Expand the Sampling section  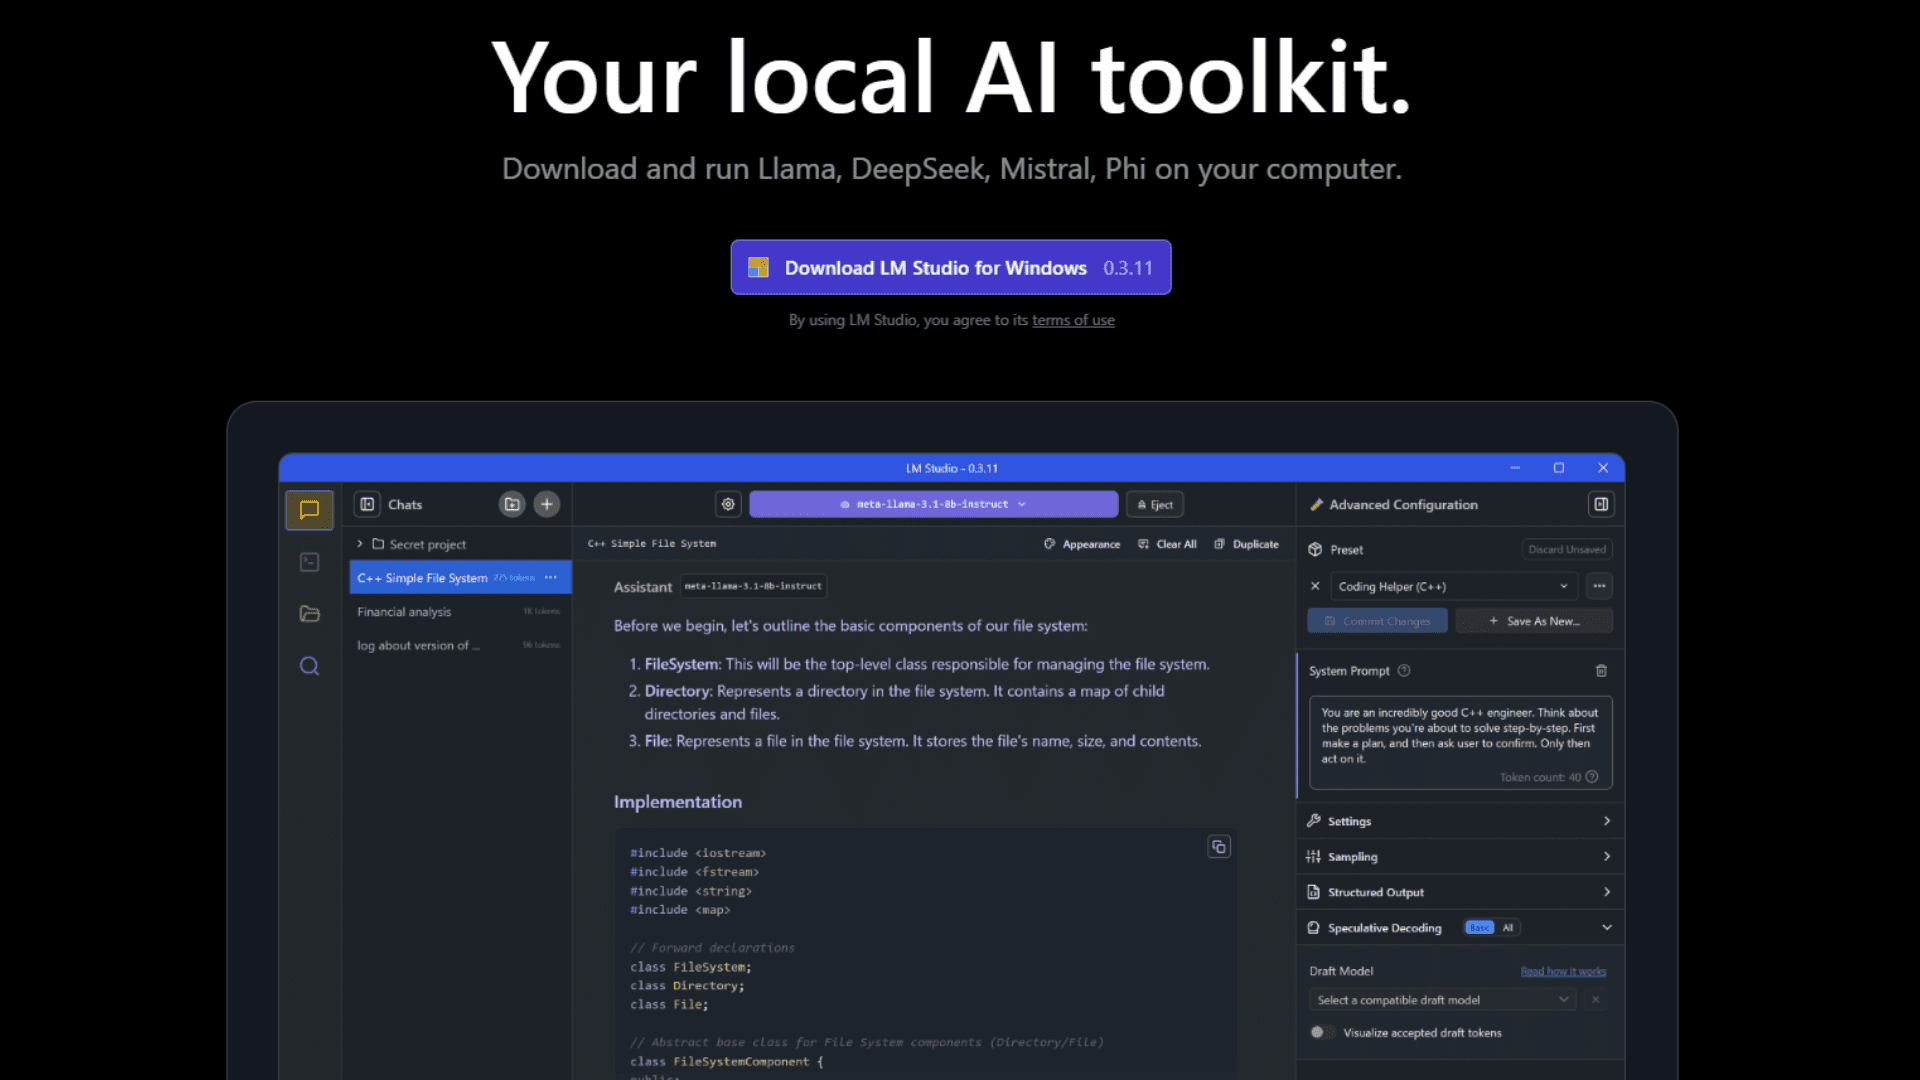coord(1460,857)
